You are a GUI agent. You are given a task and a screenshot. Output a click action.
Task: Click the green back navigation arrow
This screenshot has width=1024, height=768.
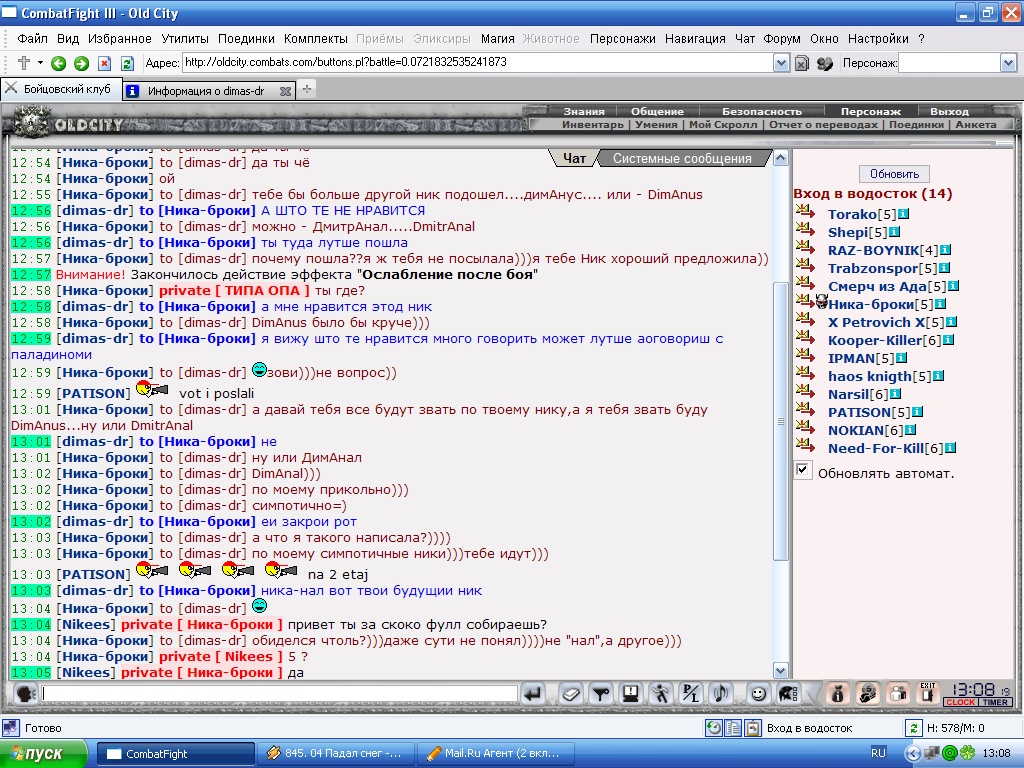tap(59, 63)
